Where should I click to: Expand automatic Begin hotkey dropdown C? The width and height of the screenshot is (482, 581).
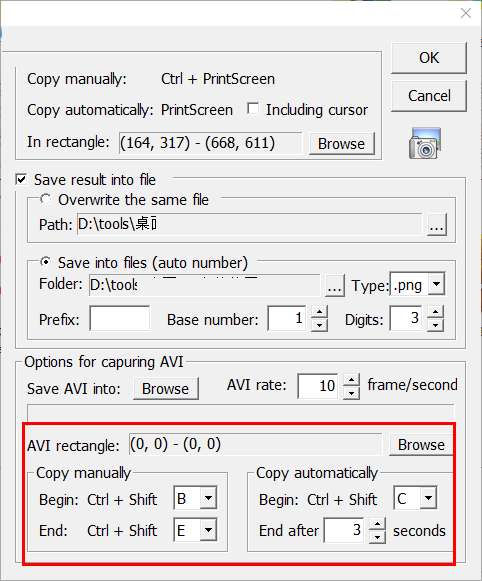click(x=428, y=498)
